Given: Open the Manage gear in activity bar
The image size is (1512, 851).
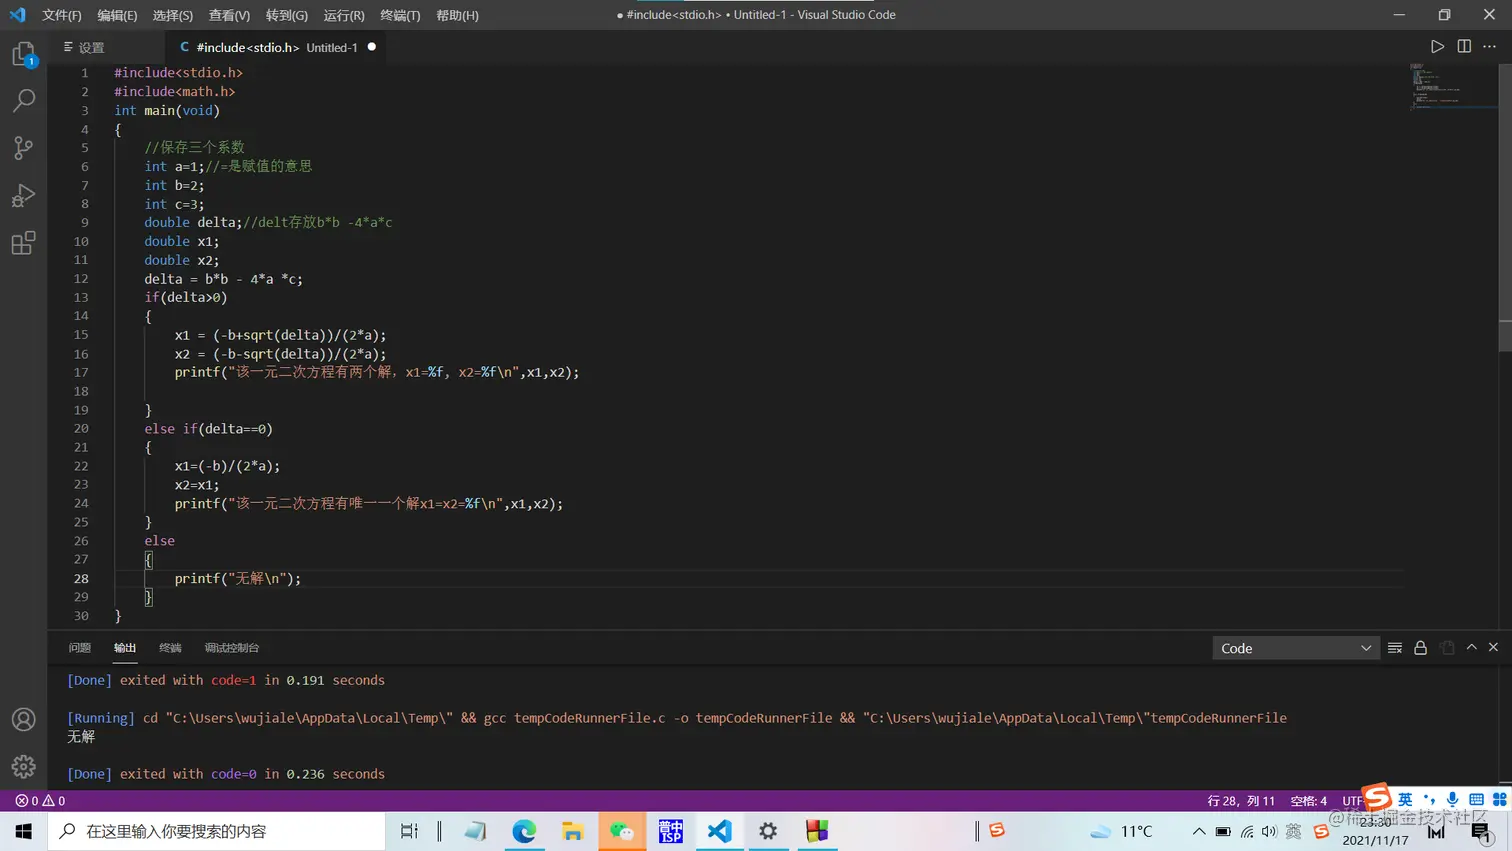Looking at the screenshot, I should click(23, 767).
